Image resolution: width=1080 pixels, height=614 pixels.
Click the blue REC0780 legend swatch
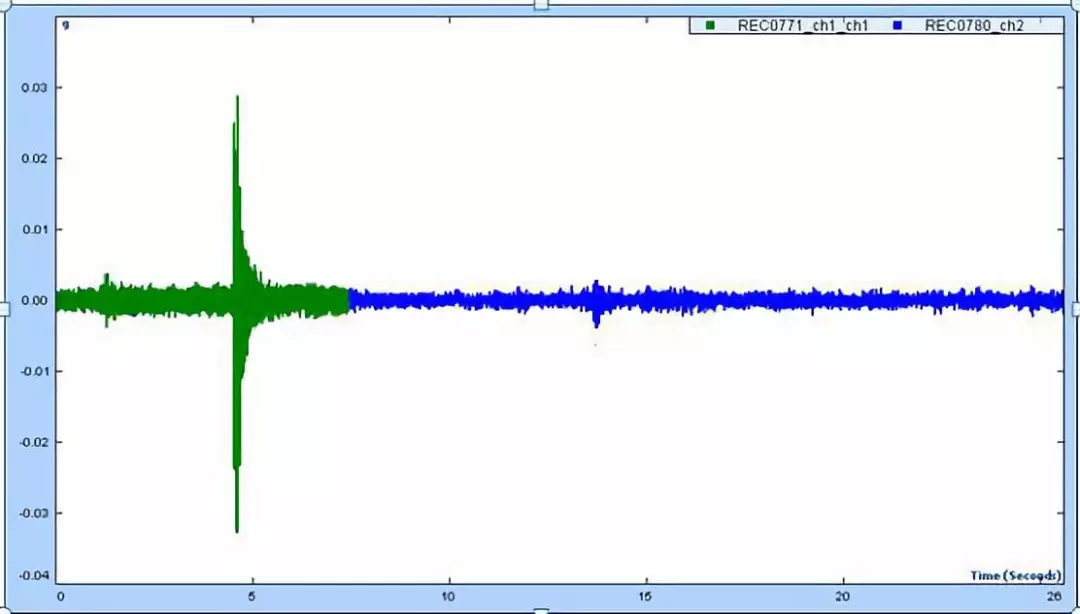pyautogui.click(x=897, y=26)
